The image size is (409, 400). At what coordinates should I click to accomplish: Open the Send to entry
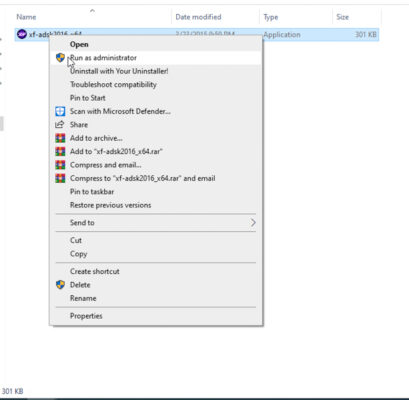tap(156, 222)
